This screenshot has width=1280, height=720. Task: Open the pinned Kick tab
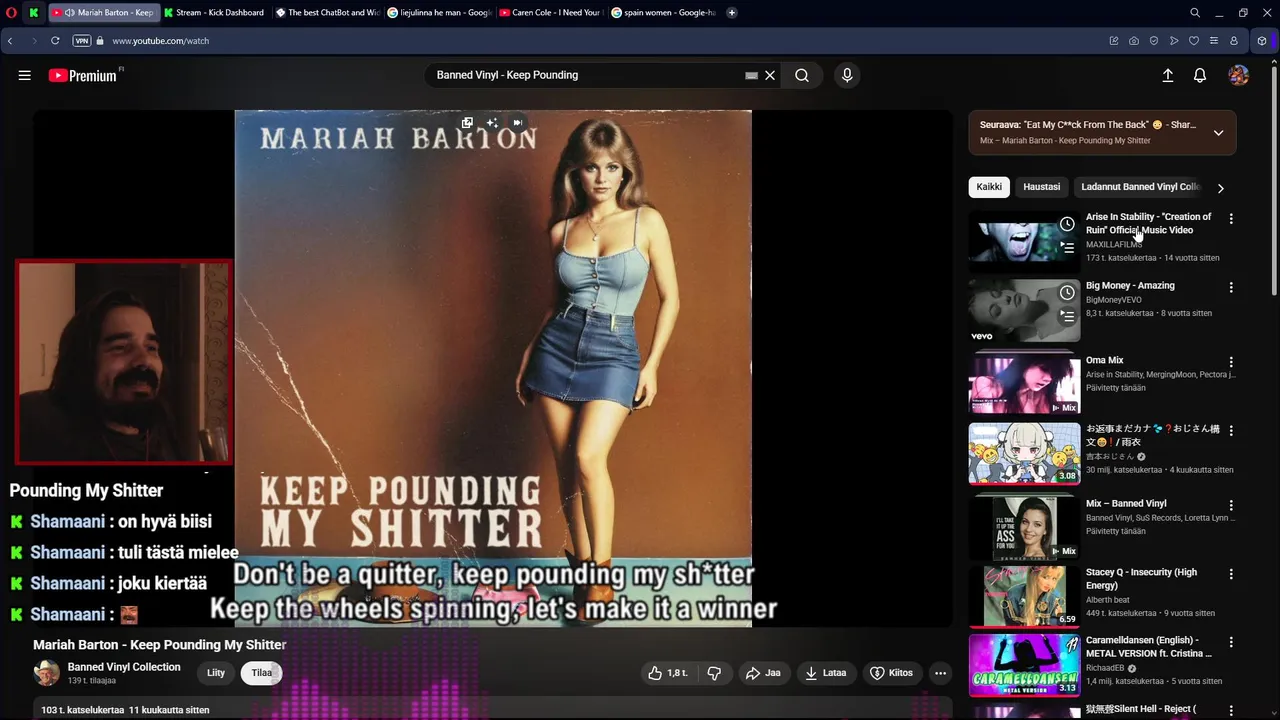click(34, 12)
